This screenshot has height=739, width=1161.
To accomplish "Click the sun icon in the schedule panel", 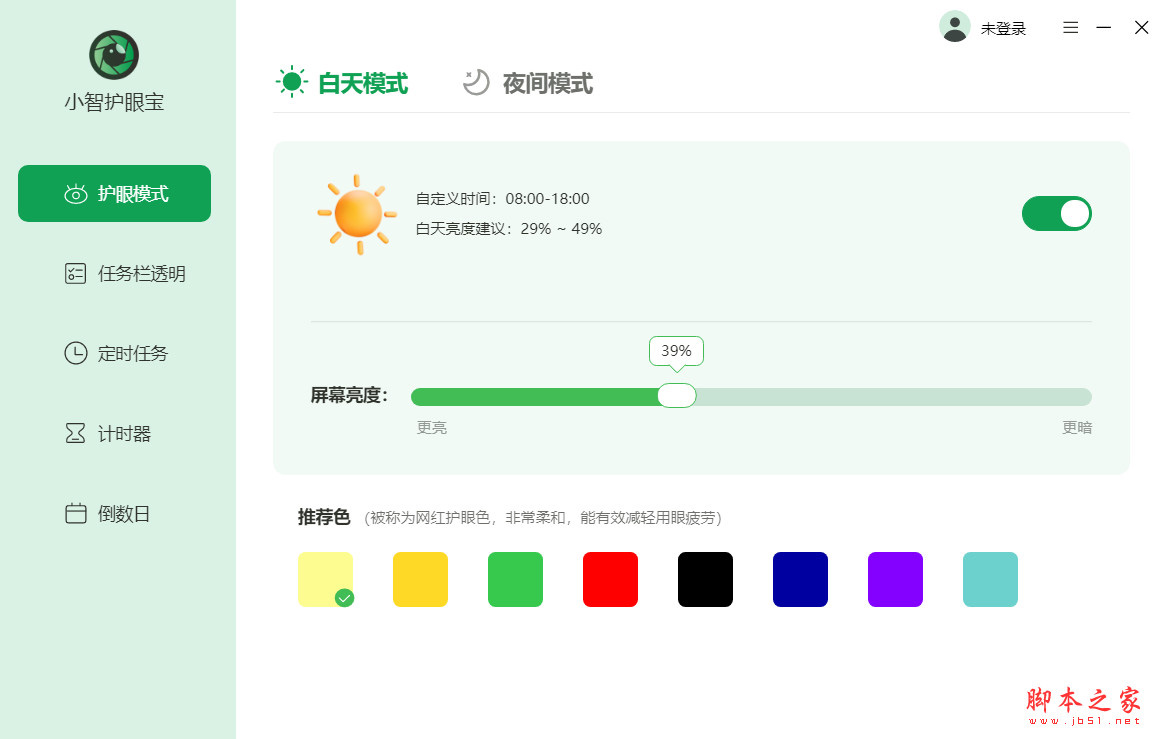I will pos(356,213).
